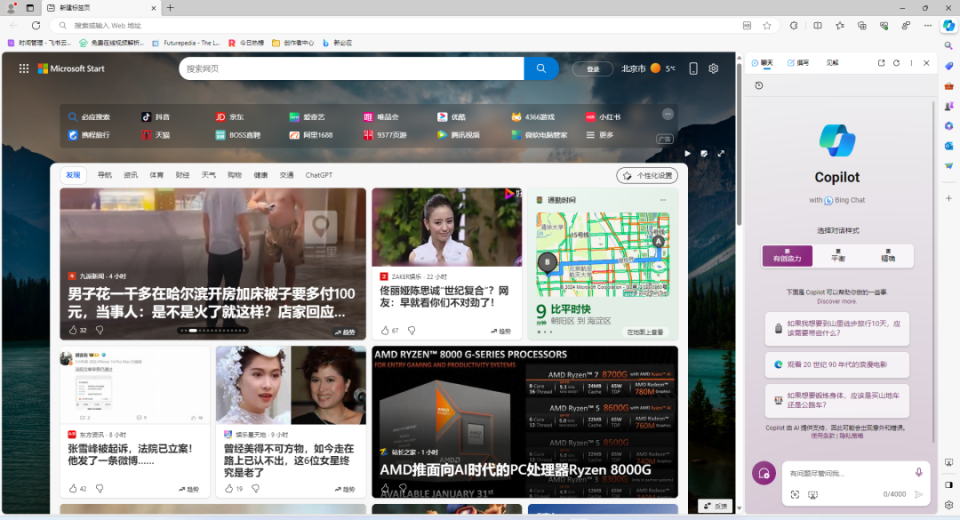Play the background wallpaper video
The image size is (960, 520).
click(x=687, y=154)
